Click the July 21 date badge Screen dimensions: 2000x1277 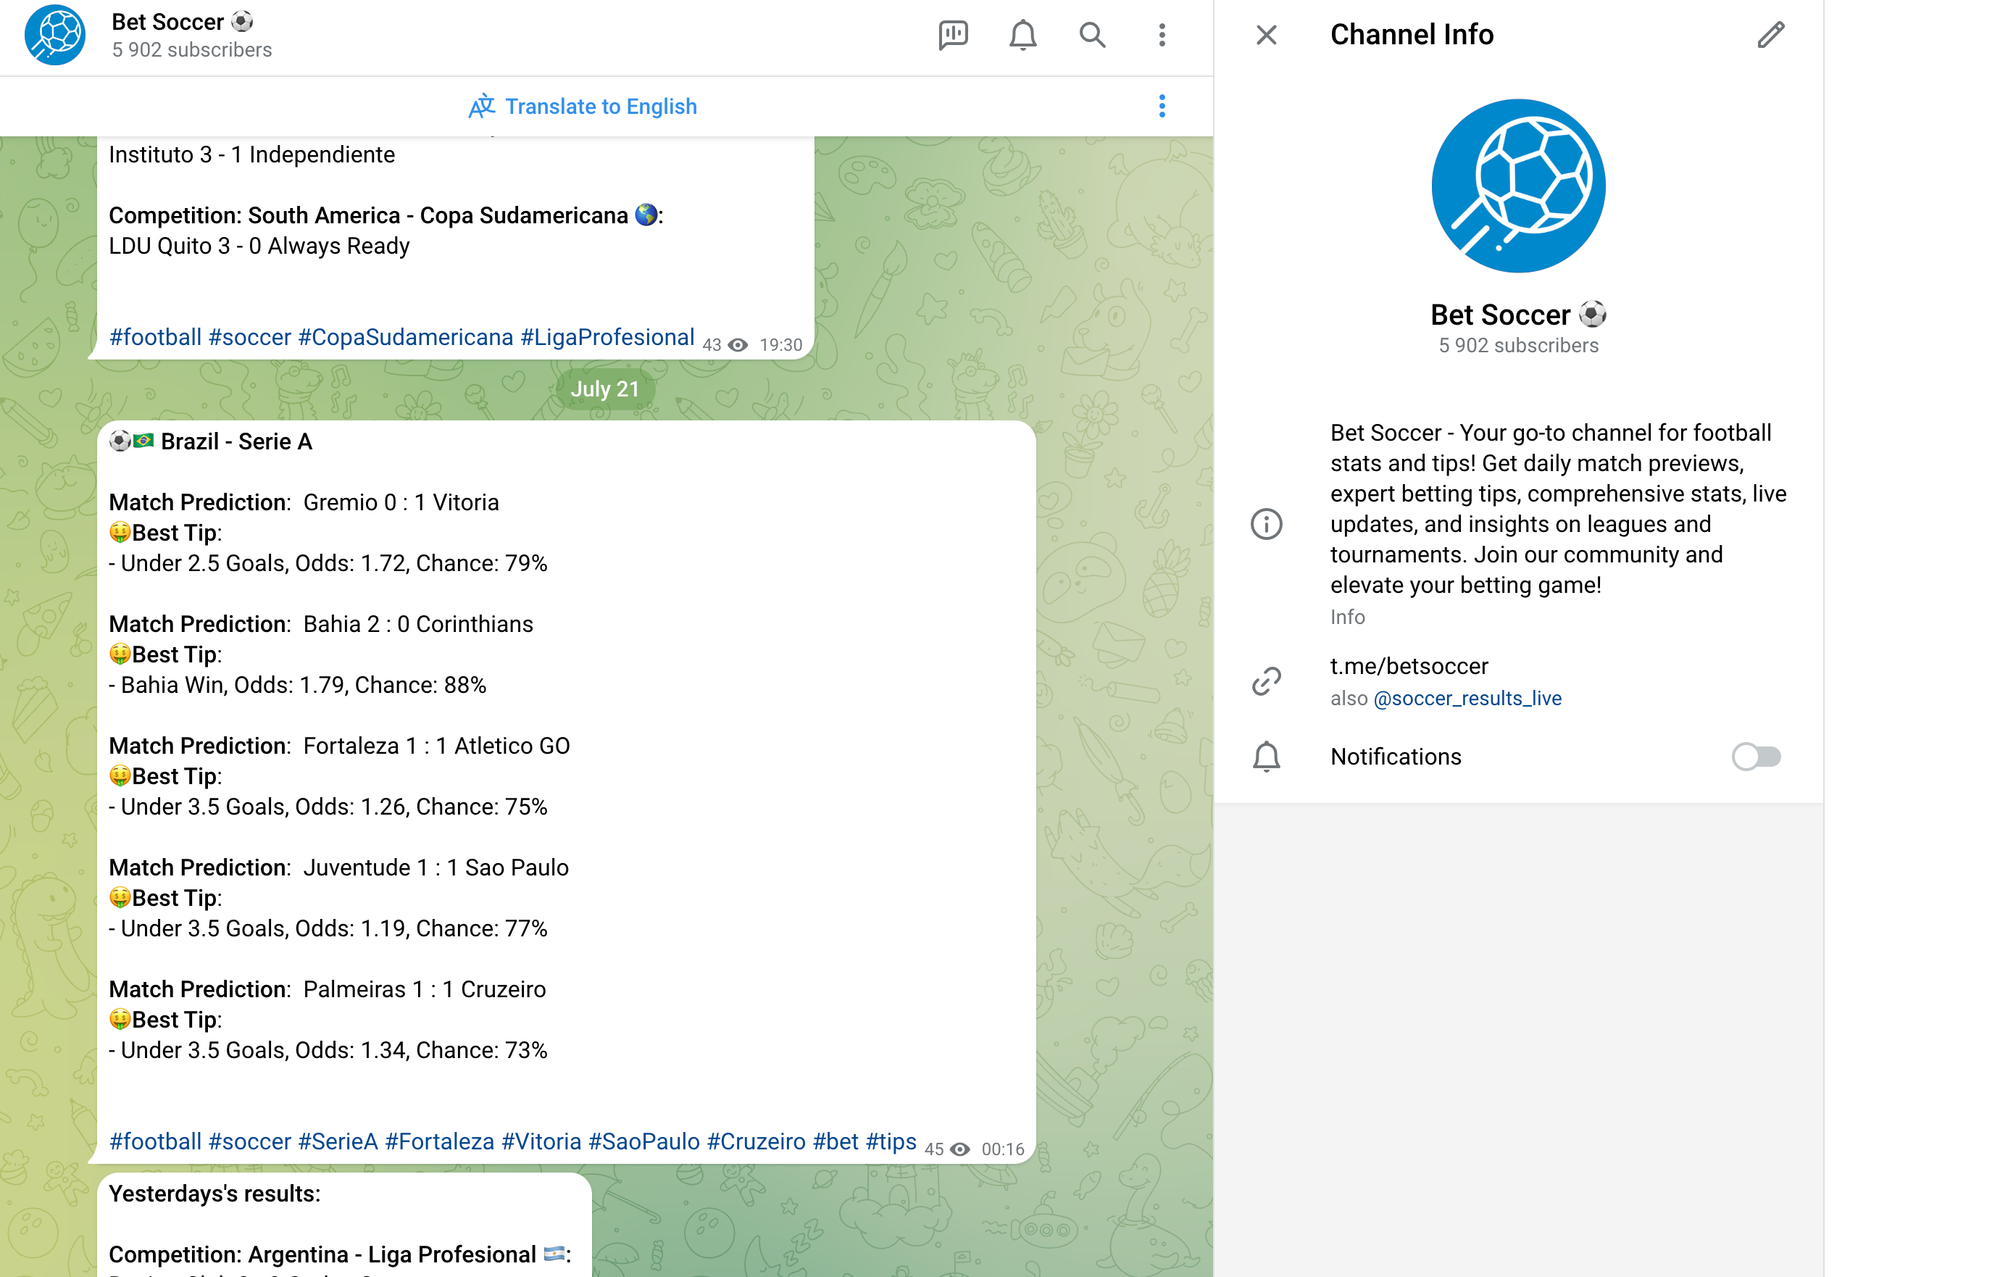pyautogui.click(x=604, y=389)
